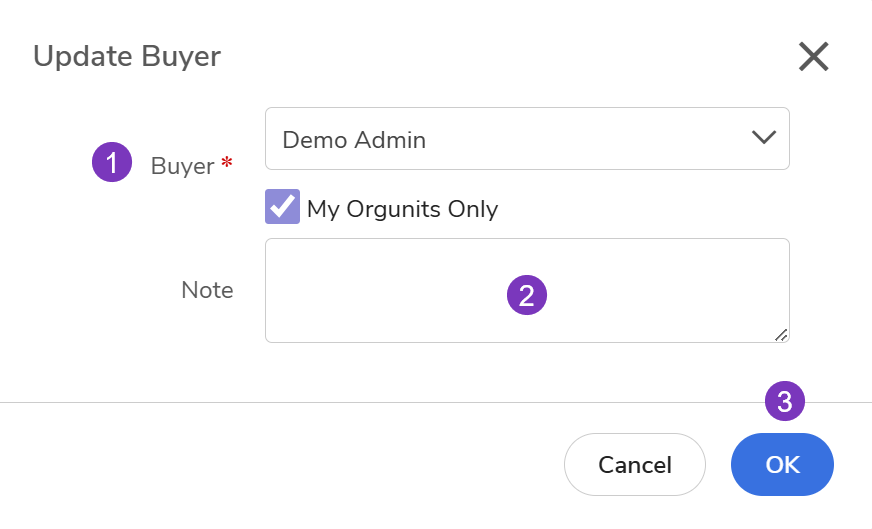Viewport: 872px width, 529px height.
Task: Click the purple step 1 badge
Action: (112, 163)
